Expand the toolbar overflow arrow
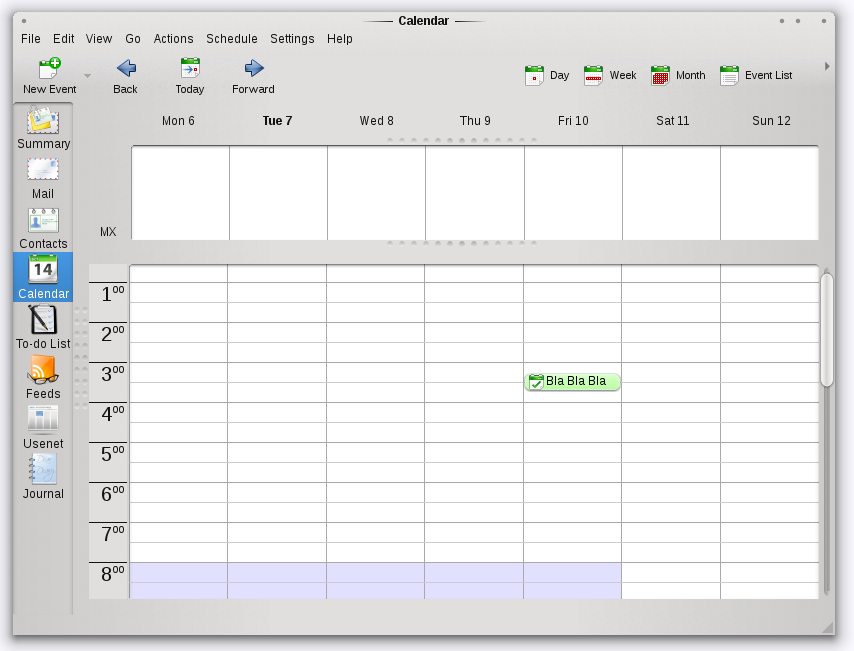The image size is (854, 651). 827,66
